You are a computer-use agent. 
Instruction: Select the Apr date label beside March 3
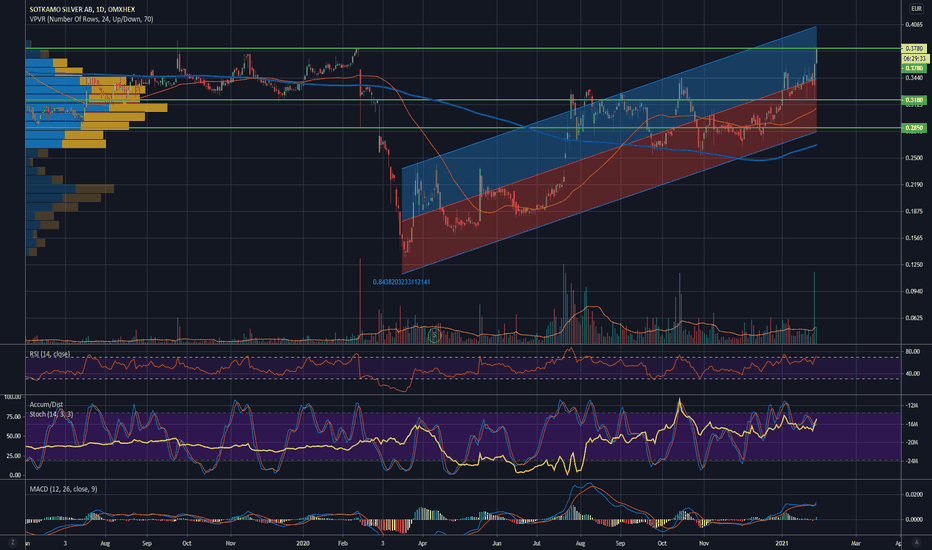(x=423, y=543)
